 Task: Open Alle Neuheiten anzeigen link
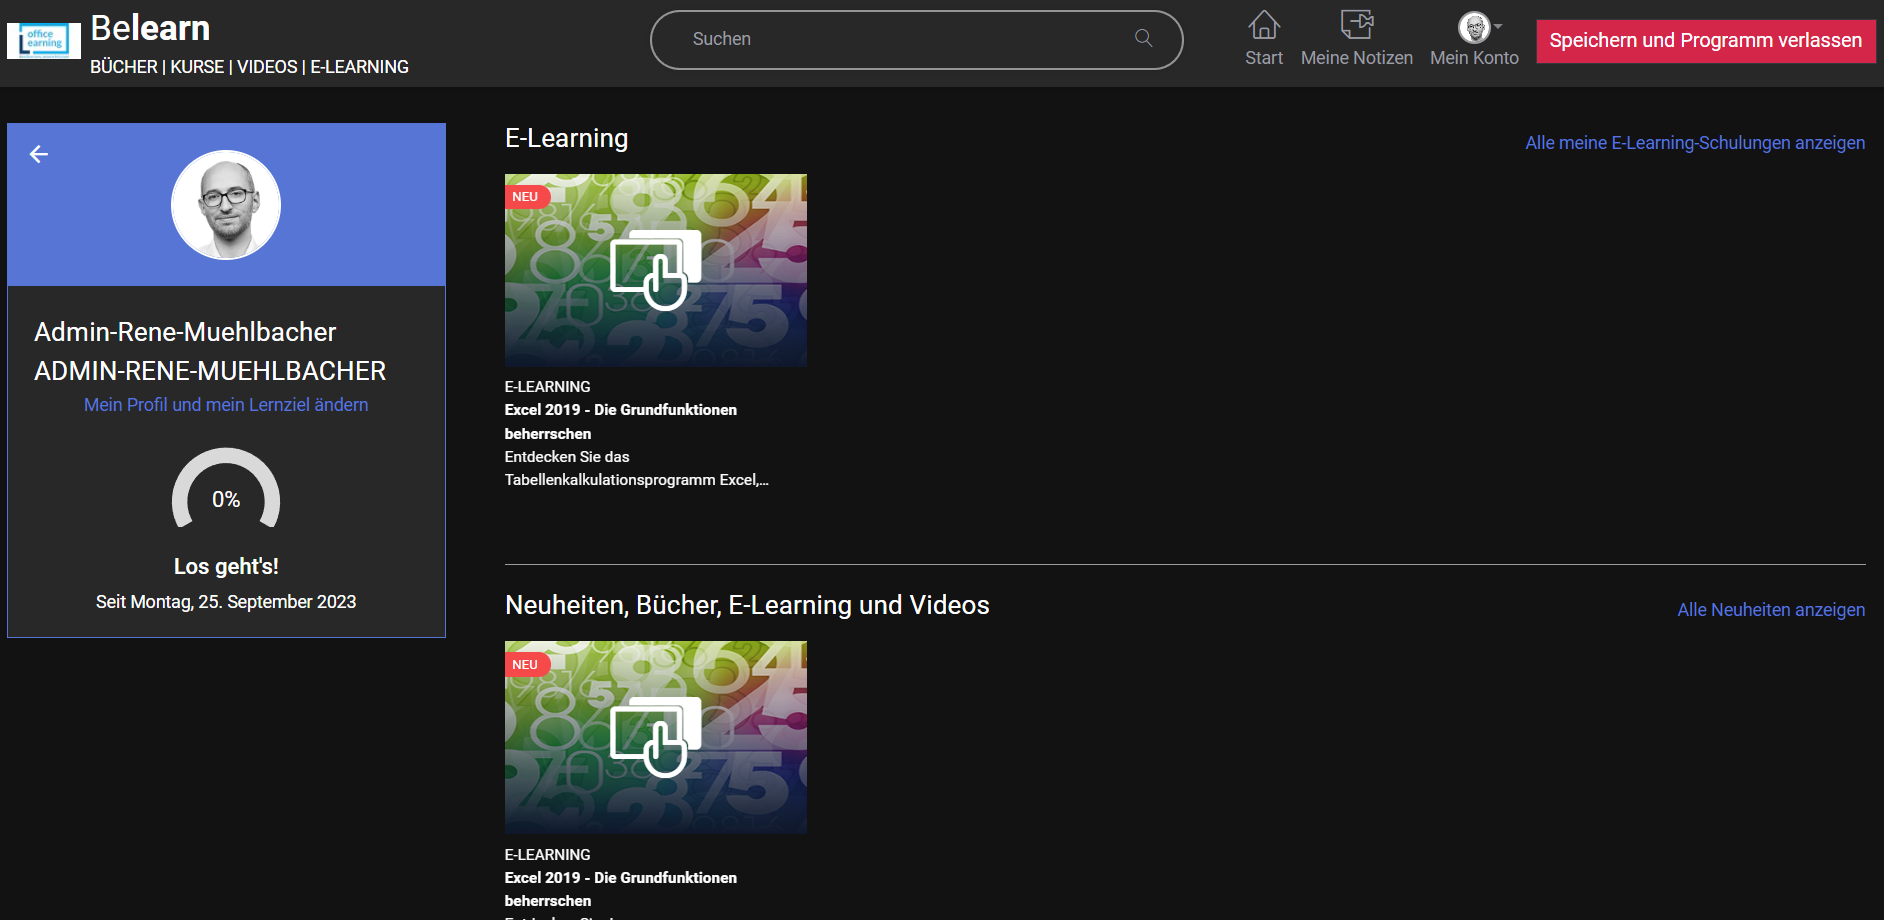[1770, 610]
